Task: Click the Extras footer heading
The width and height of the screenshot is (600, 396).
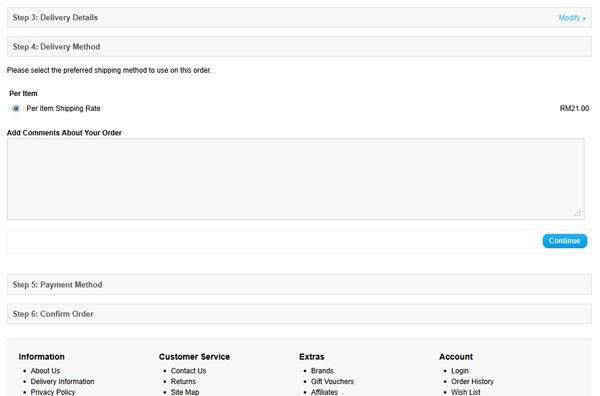Action: 311,357
